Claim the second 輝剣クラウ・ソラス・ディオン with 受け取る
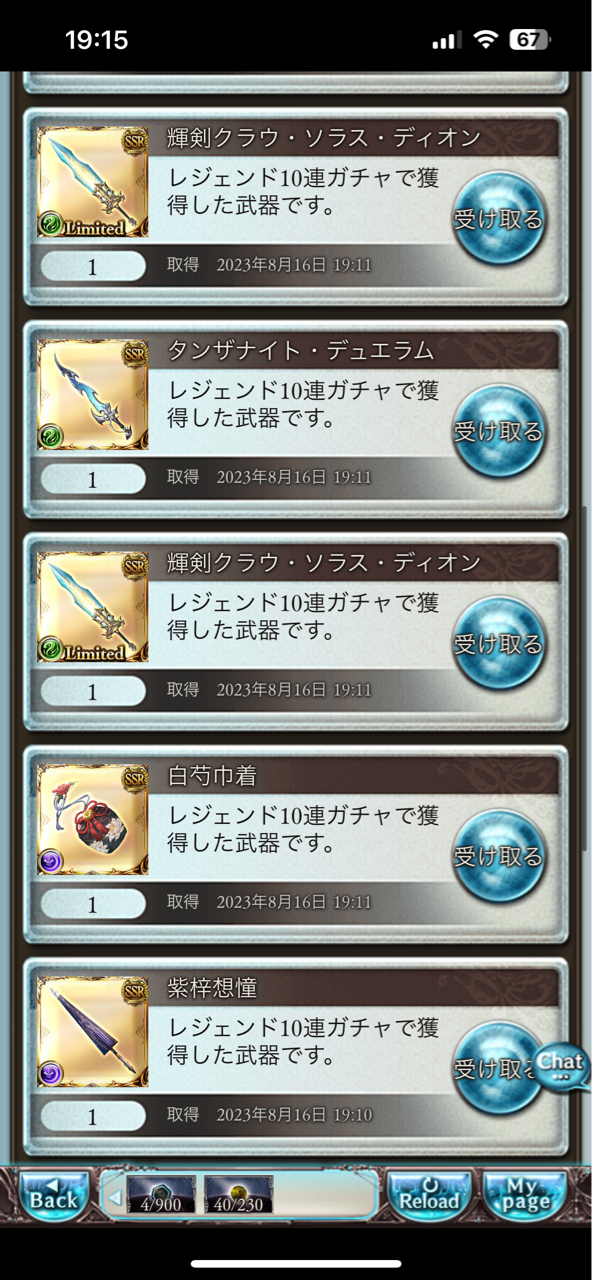This screenshot has width=592, height=1280. pos(498,643)
